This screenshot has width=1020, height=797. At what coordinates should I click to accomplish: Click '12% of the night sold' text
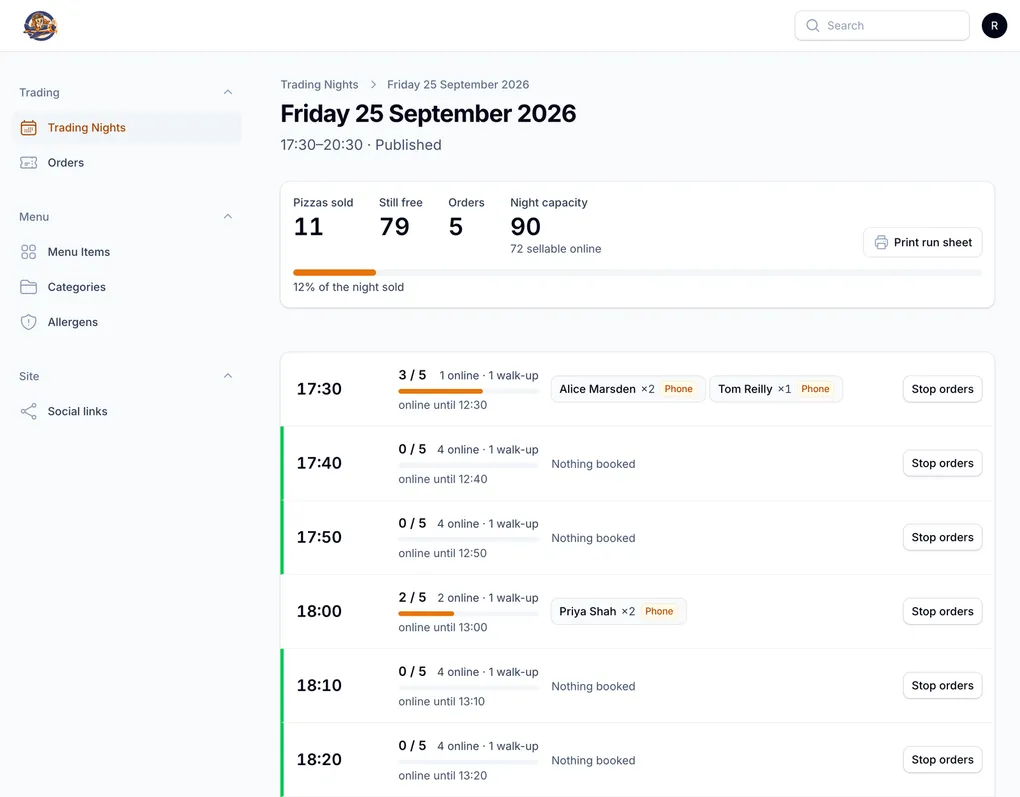point(349,287)
